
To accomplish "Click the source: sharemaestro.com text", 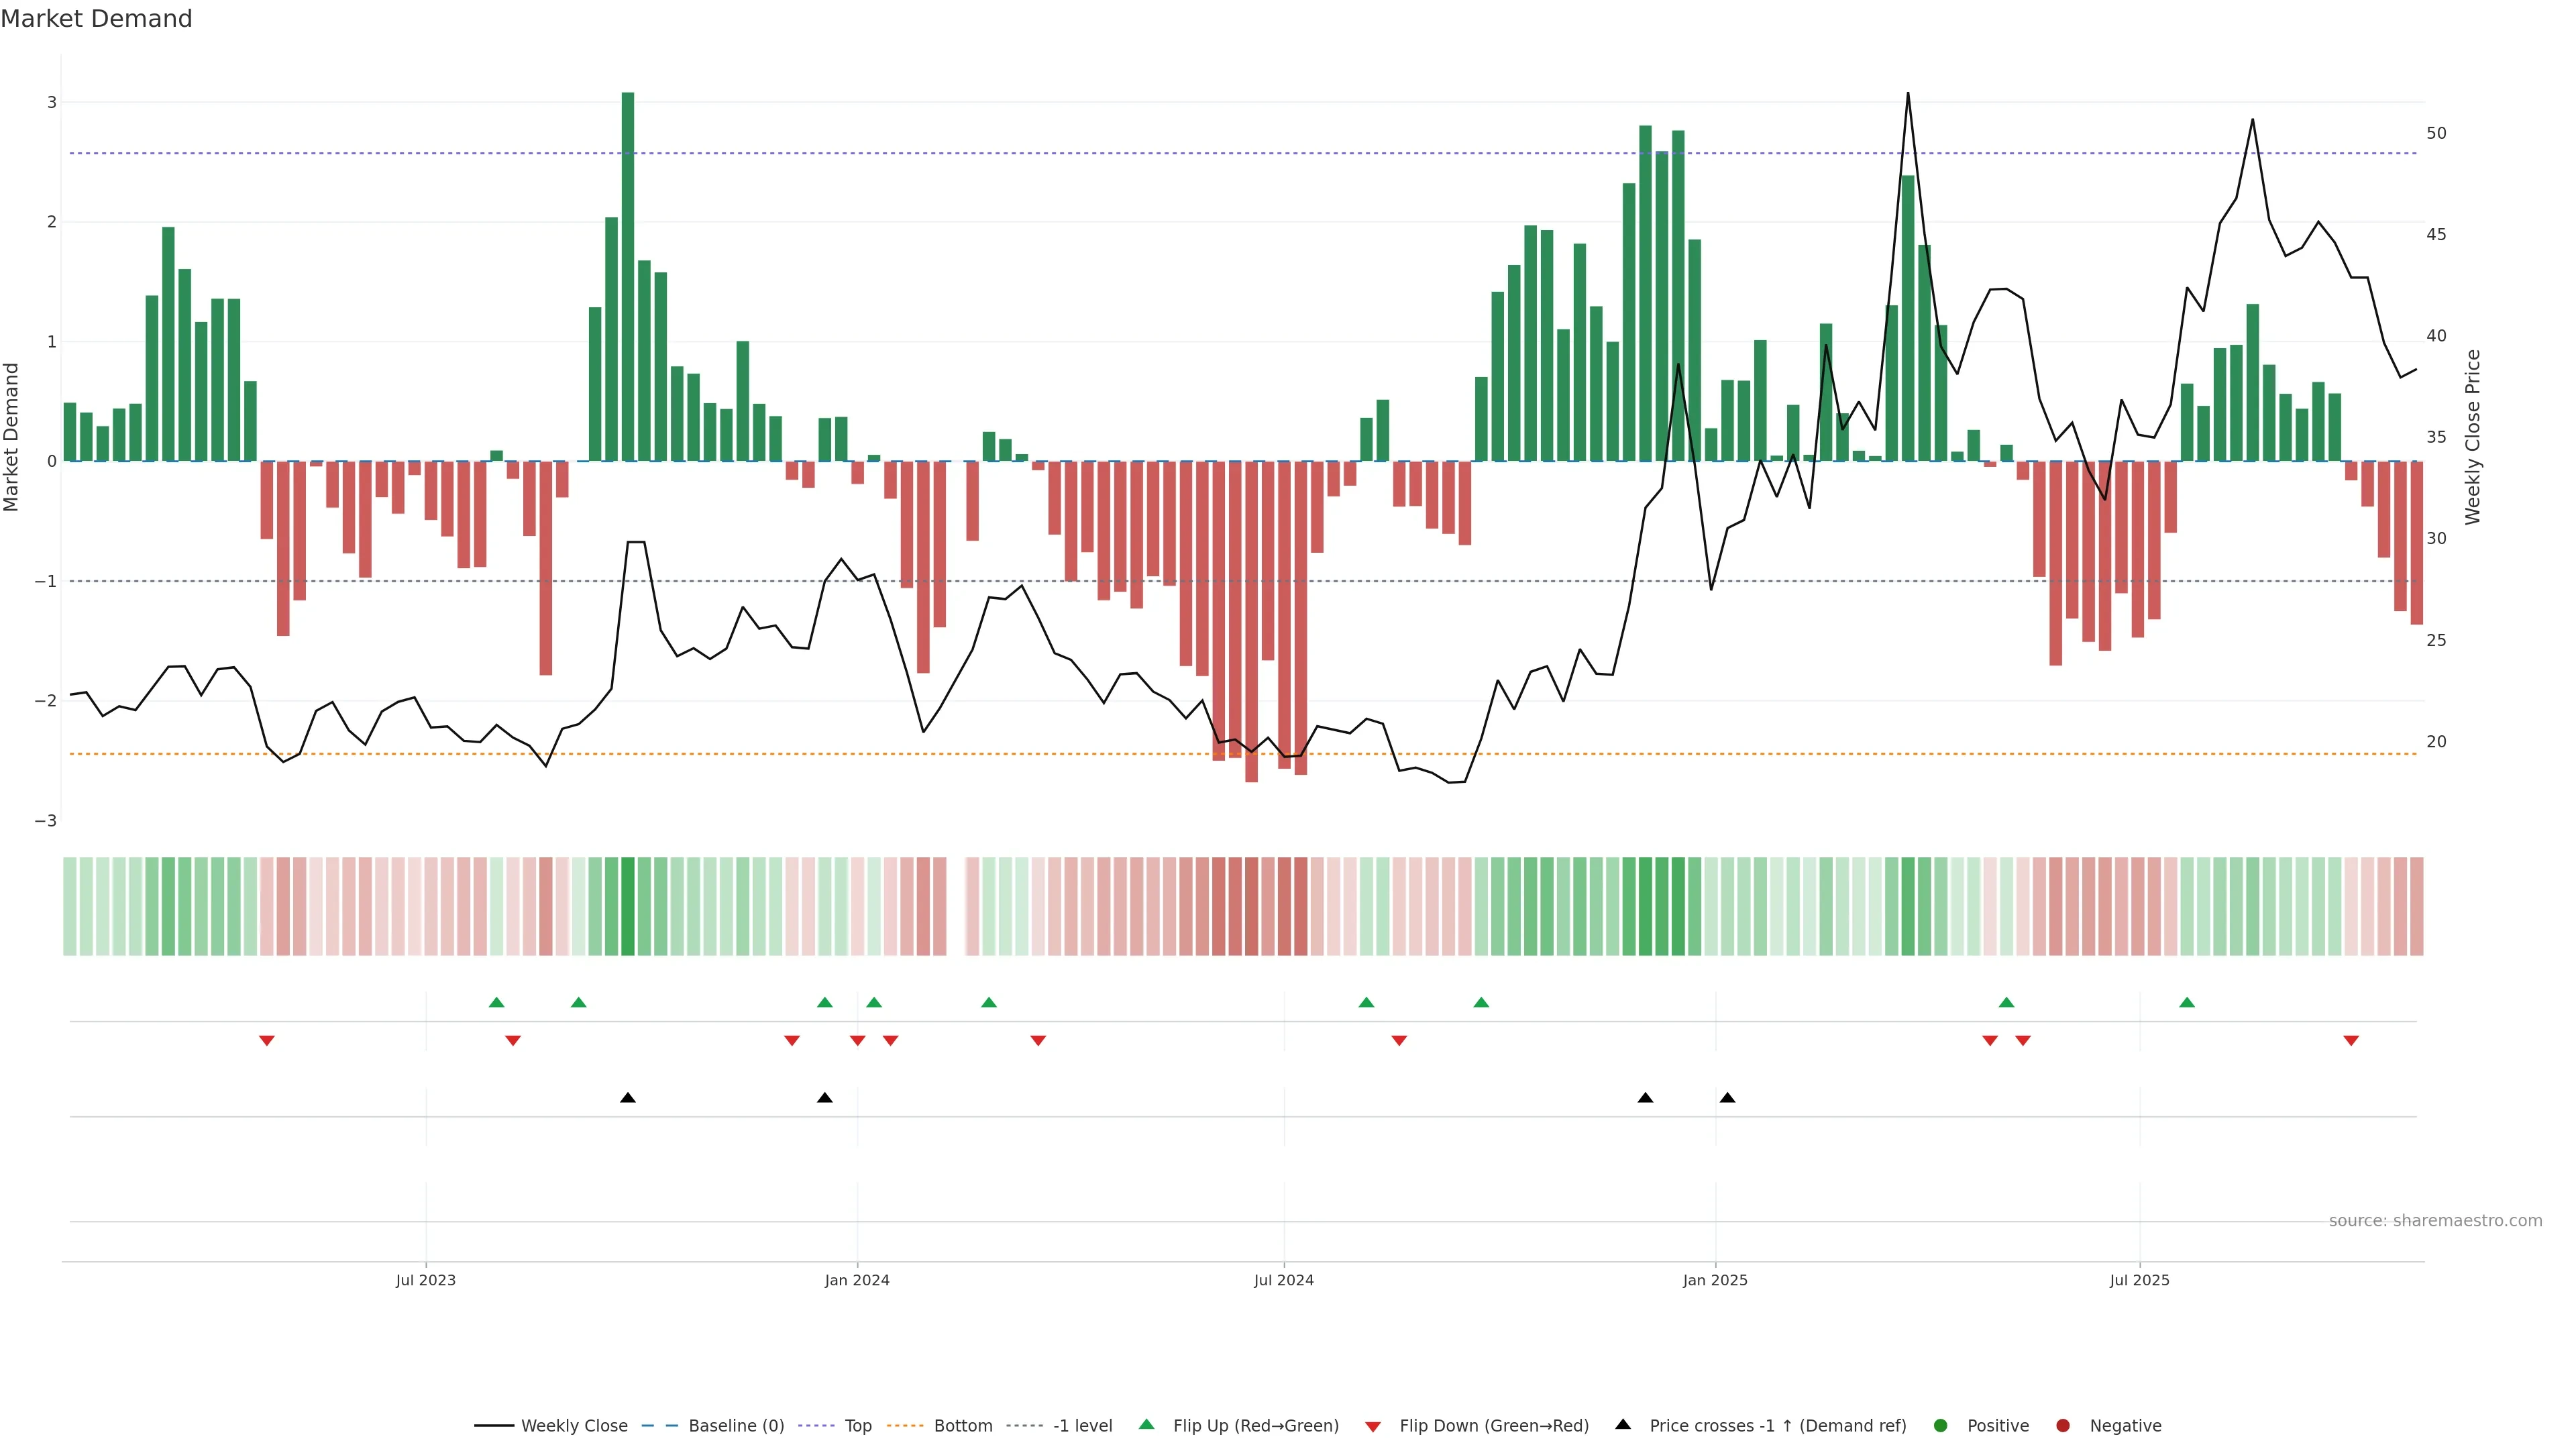I will coord(2435,1220).
